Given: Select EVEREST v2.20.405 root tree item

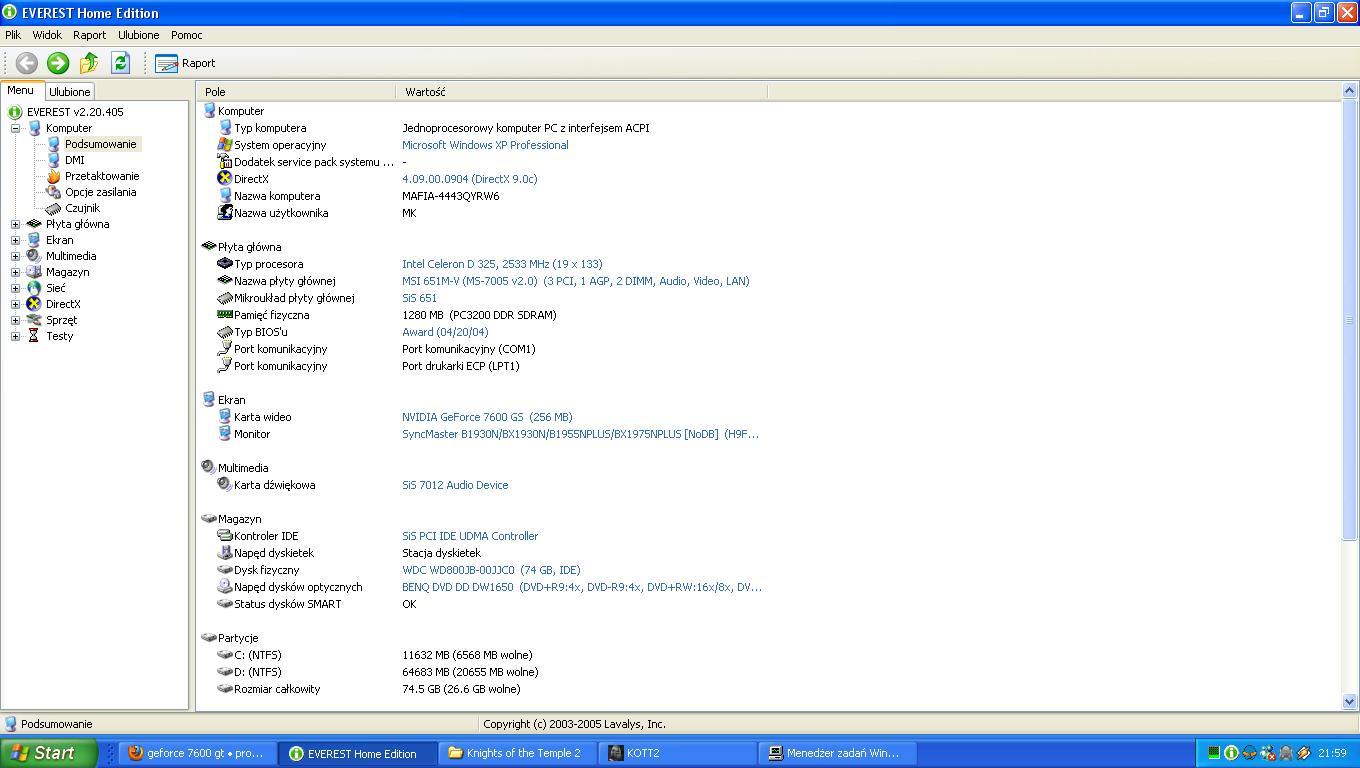Looking at the screenshot, I should coord(75,112).
